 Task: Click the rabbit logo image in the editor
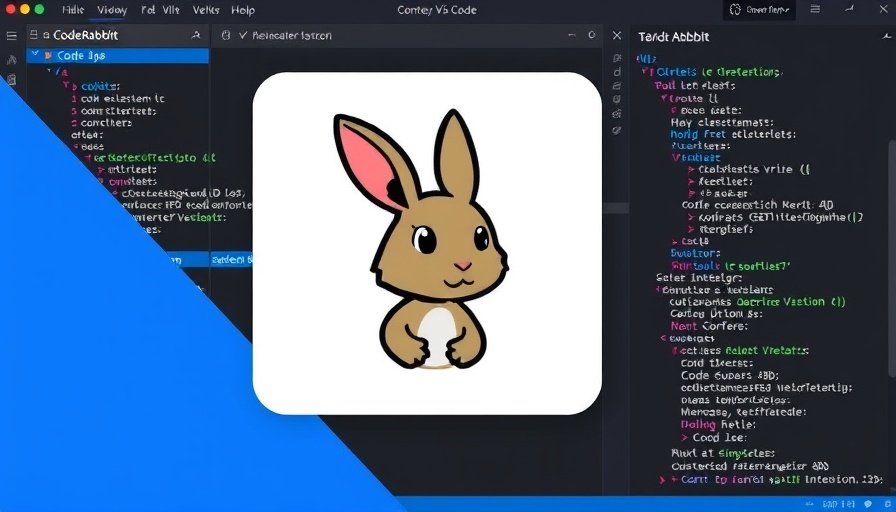point(427,243)
